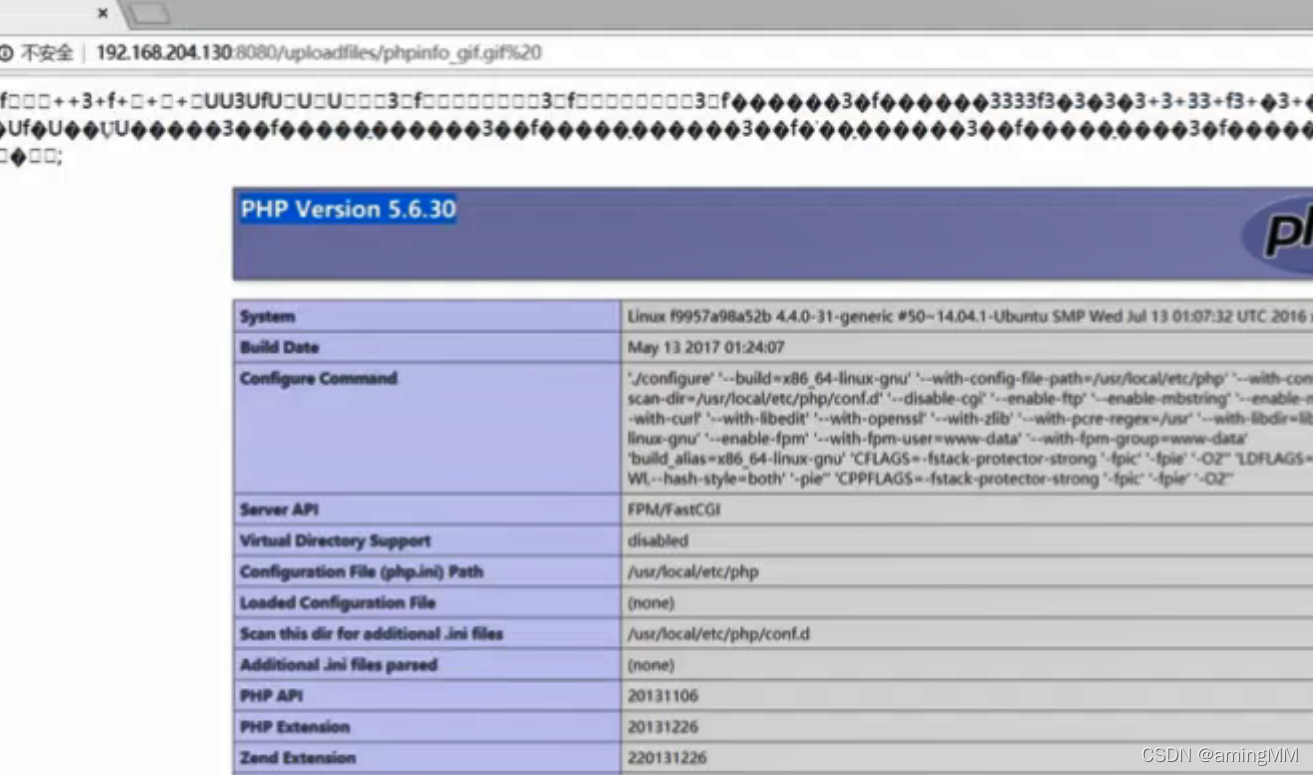Close the current browser tab

(102, 14)
